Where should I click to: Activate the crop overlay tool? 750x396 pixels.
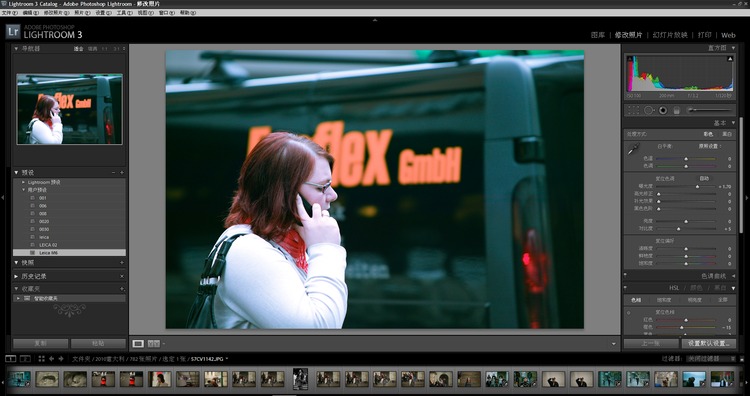coord(633,110)
